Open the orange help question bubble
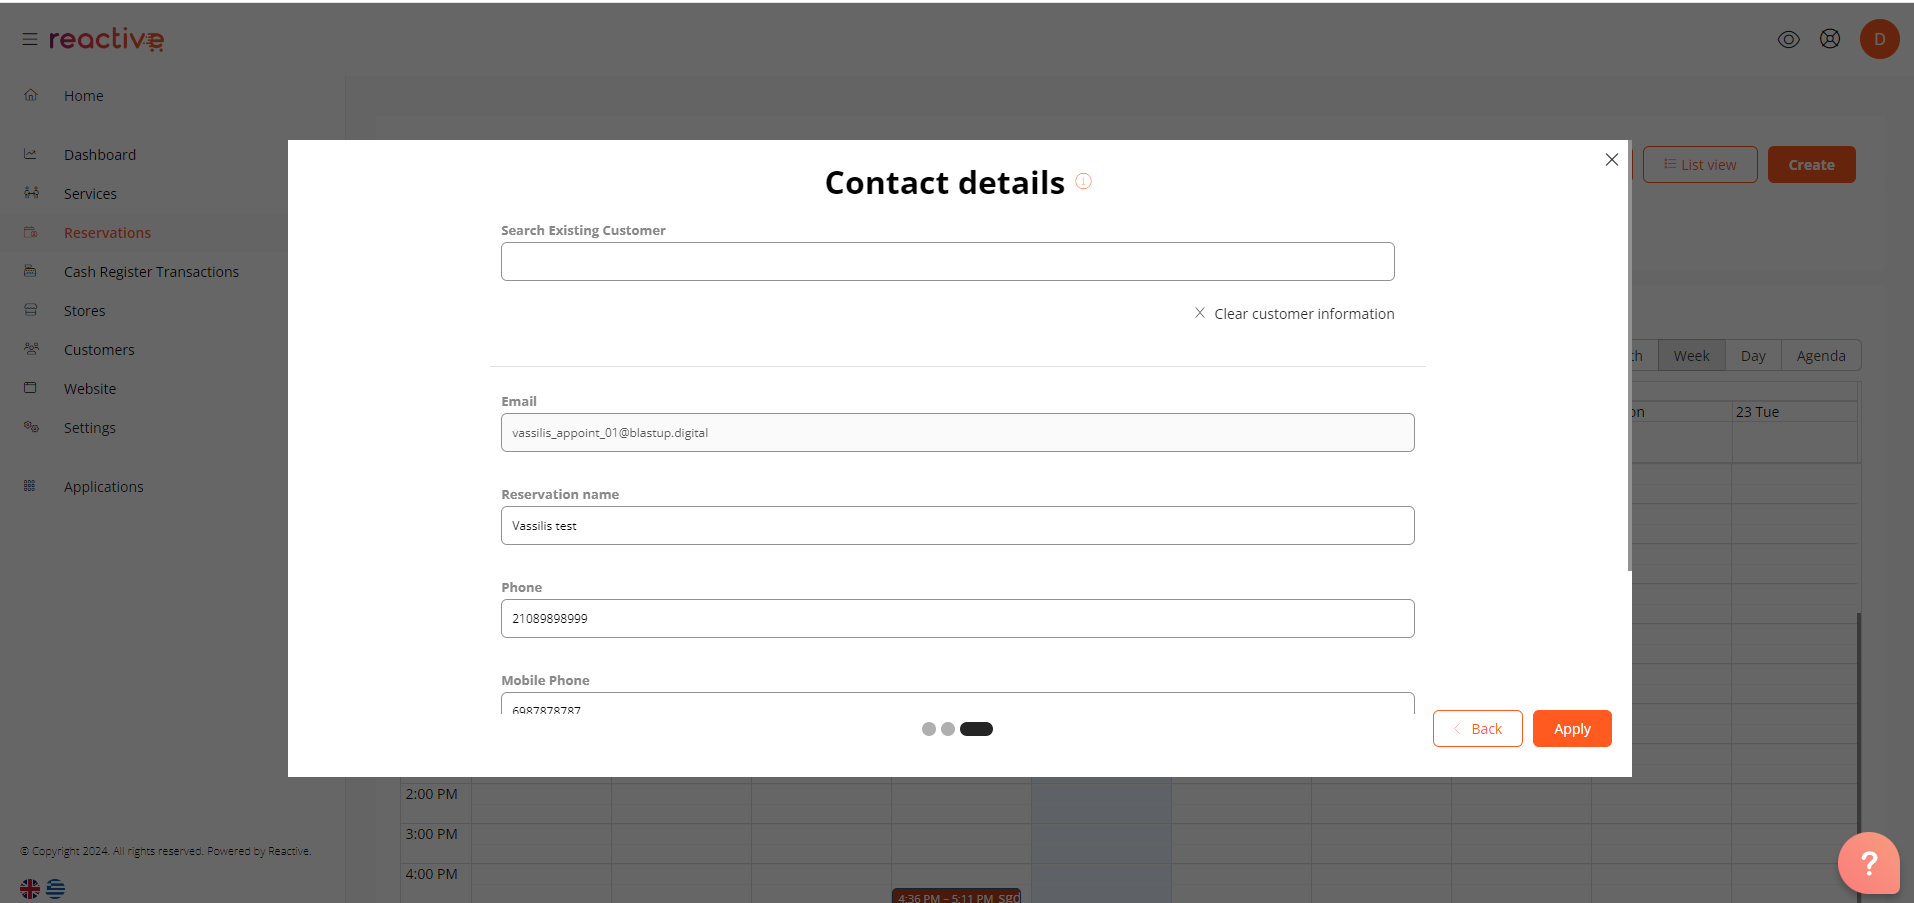This screenshot has width=1914, height=903. 1868,862
